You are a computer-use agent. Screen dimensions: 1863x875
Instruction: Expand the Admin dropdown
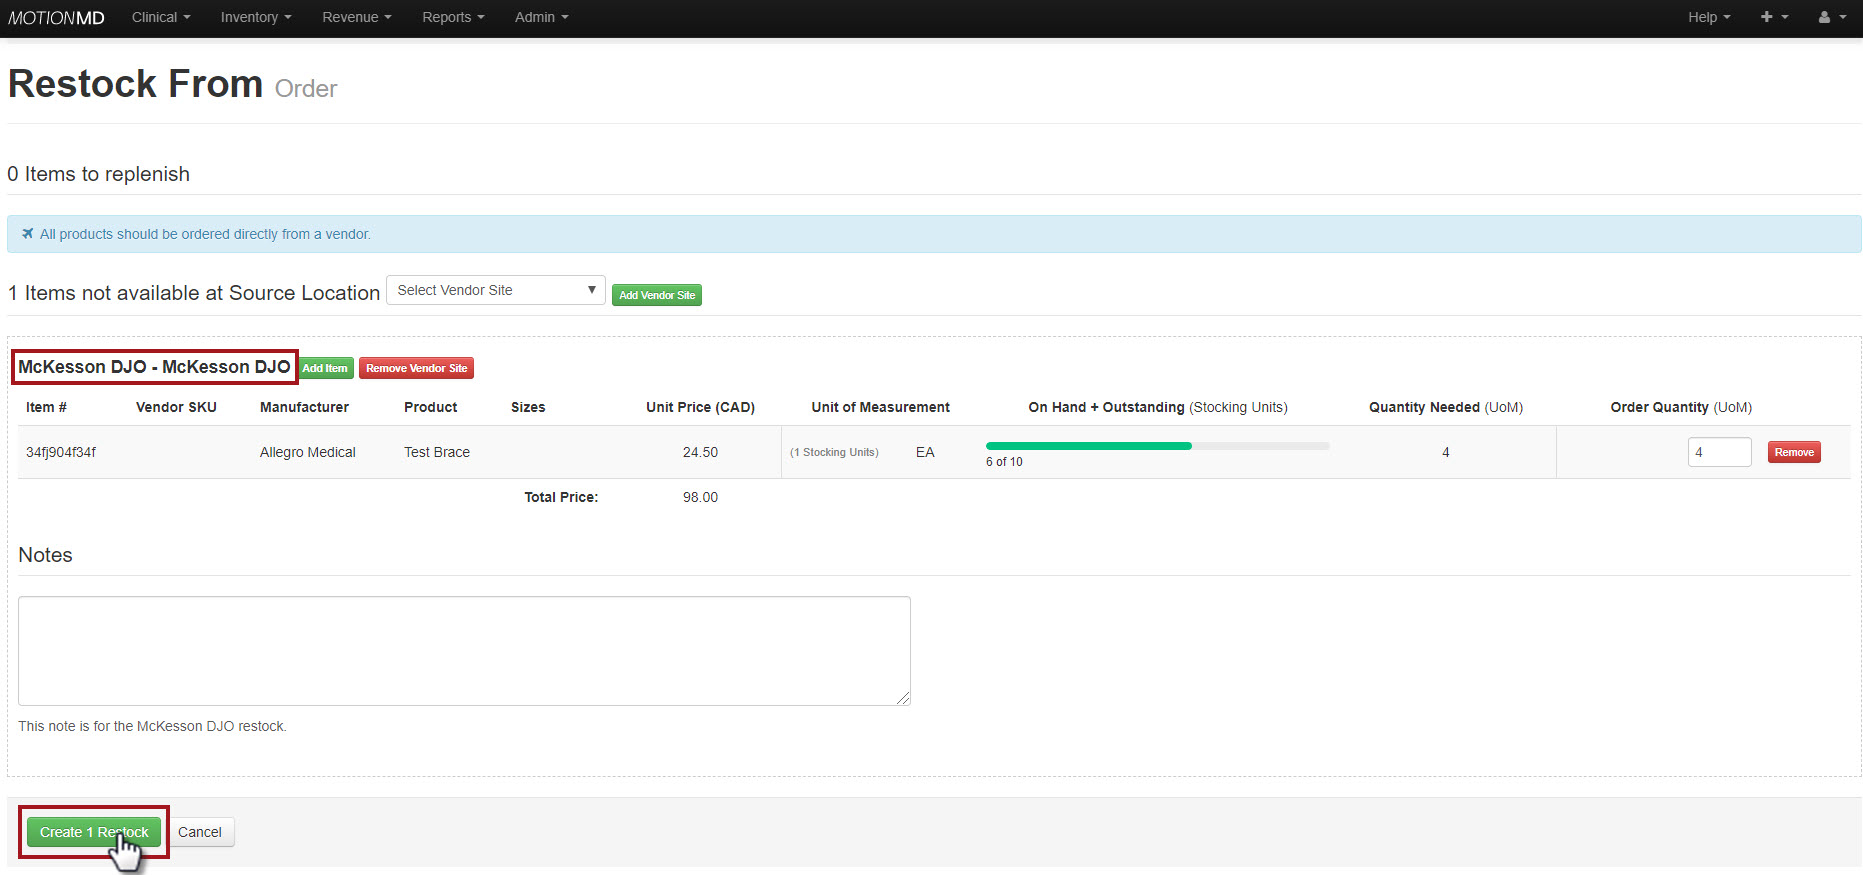(x=541, y=17)
